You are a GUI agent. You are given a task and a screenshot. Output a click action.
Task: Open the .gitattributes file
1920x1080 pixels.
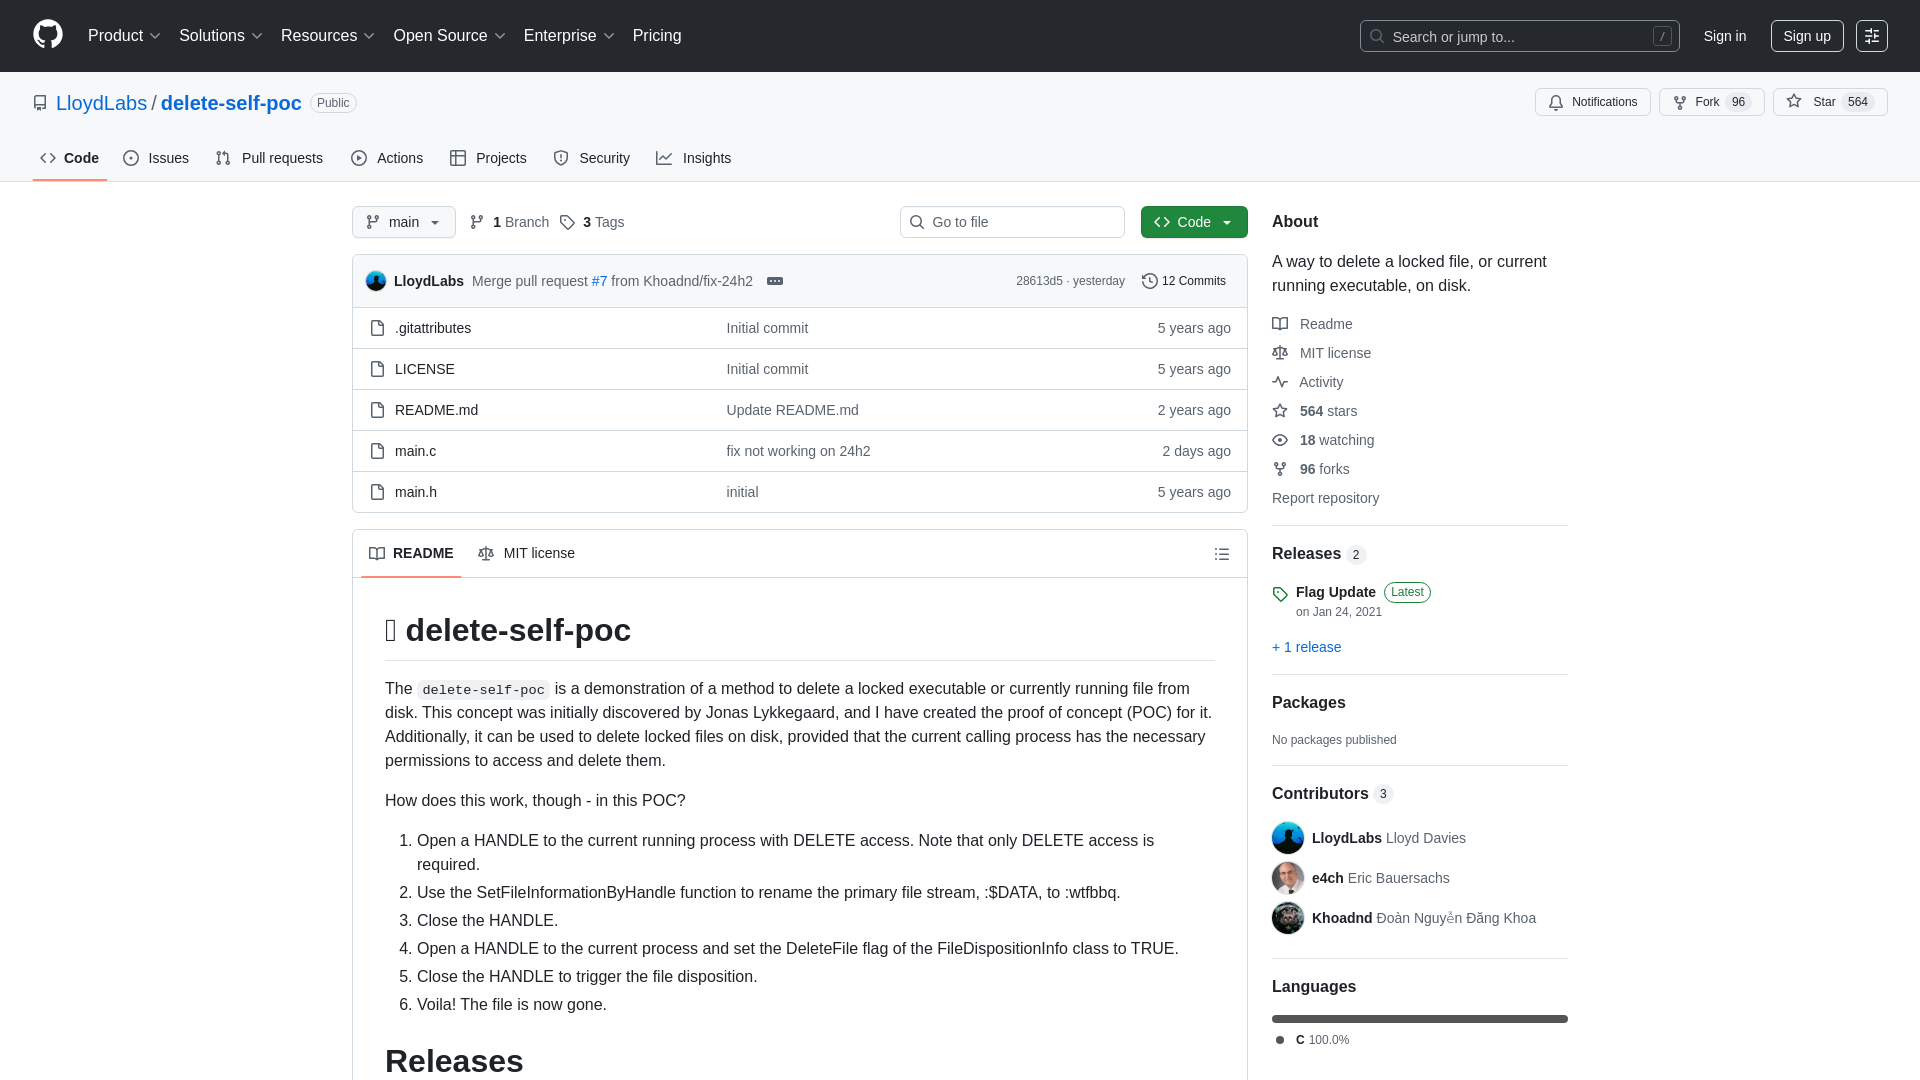[x=433, y=328]
